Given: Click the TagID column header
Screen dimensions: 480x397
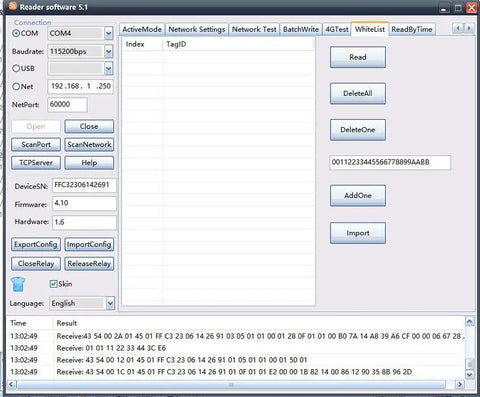Looking at the screenshot, I should pyautogui.click(x=238, y=44).
